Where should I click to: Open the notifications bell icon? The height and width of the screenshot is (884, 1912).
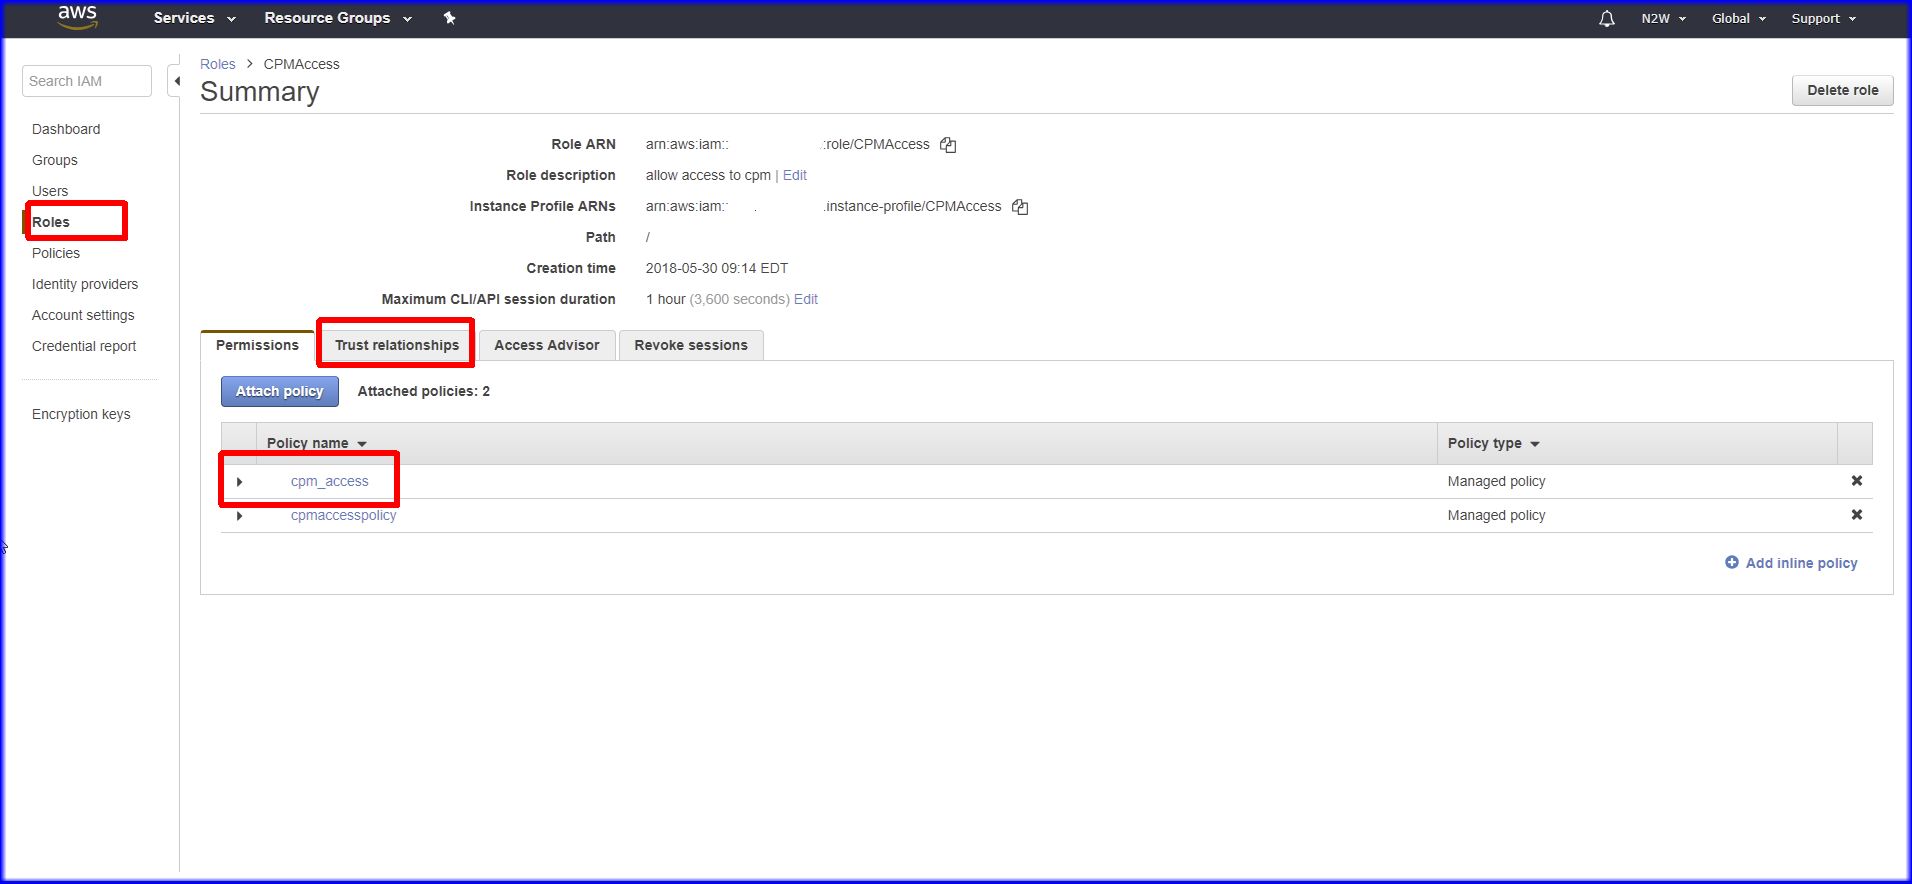pyautogui.click(x=1607, y=18)
